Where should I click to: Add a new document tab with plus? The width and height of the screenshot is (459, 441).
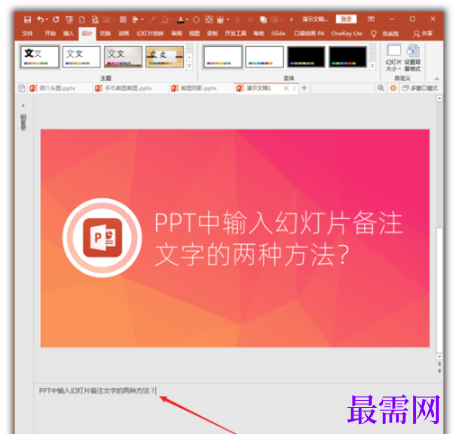(x=304, y=88)
